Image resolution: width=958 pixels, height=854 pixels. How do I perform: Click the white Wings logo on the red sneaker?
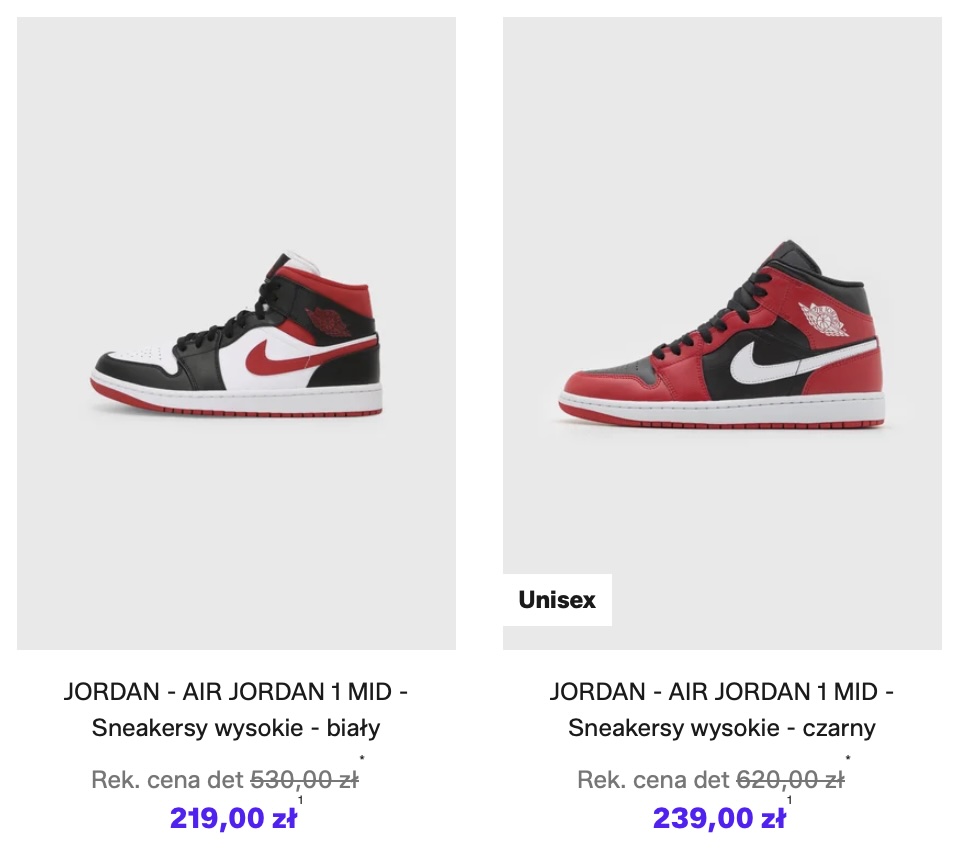coord(825,318)
